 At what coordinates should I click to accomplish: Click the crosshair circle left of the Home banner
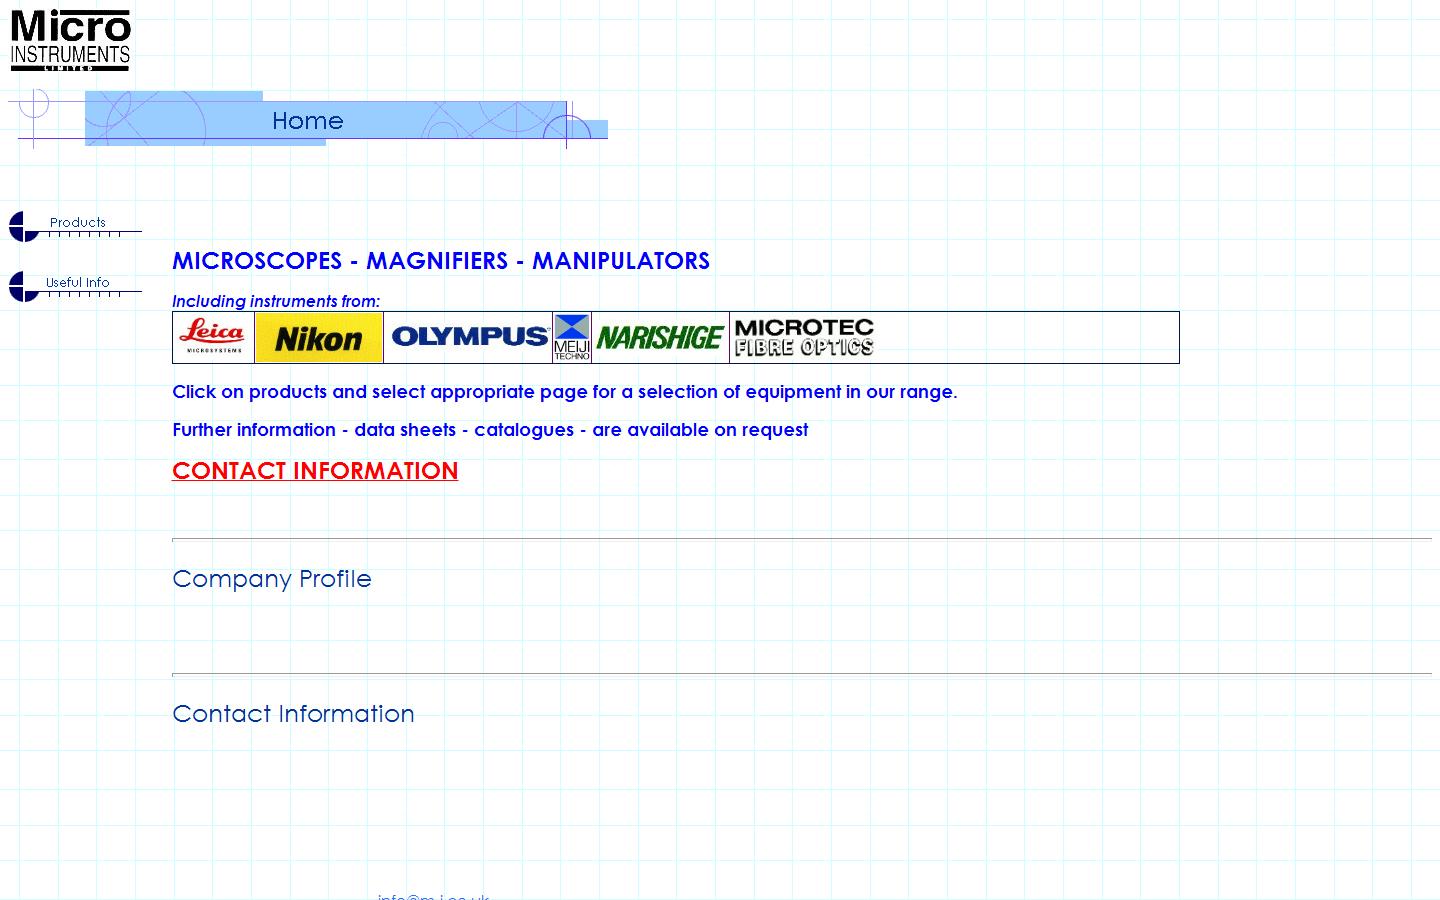coord(34,104)
